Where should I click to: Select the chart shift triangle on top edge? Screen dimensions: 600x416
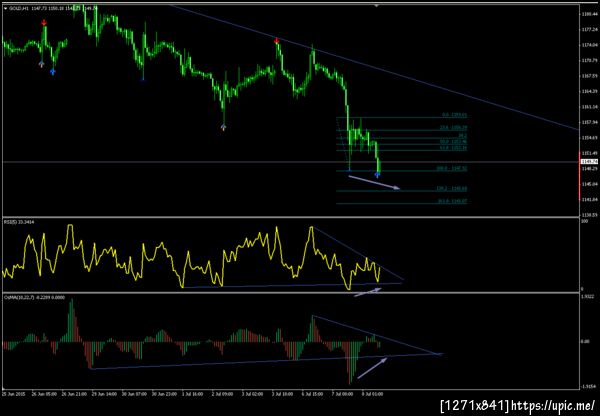point(377,5)
